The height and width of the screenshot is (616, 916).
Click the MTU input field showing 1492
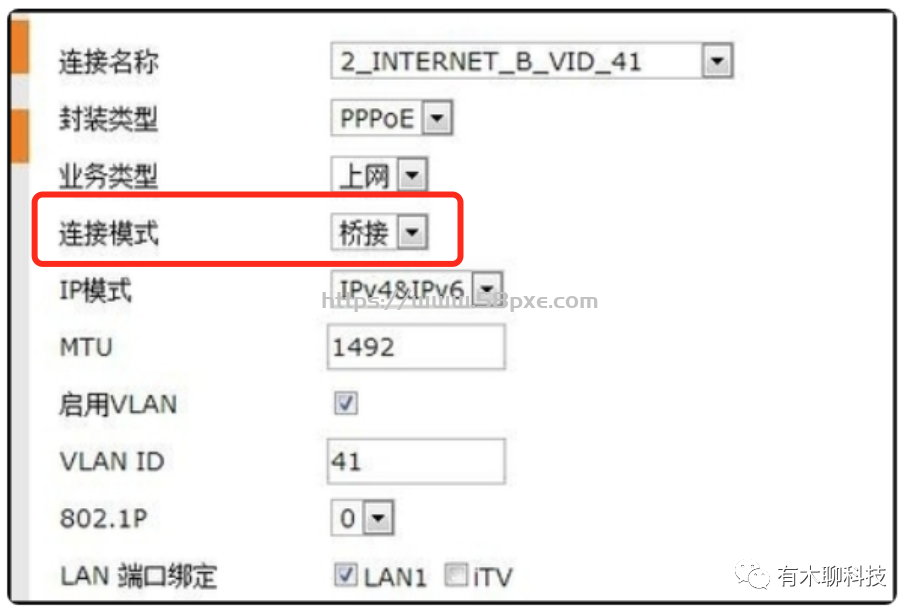[416, 347]
